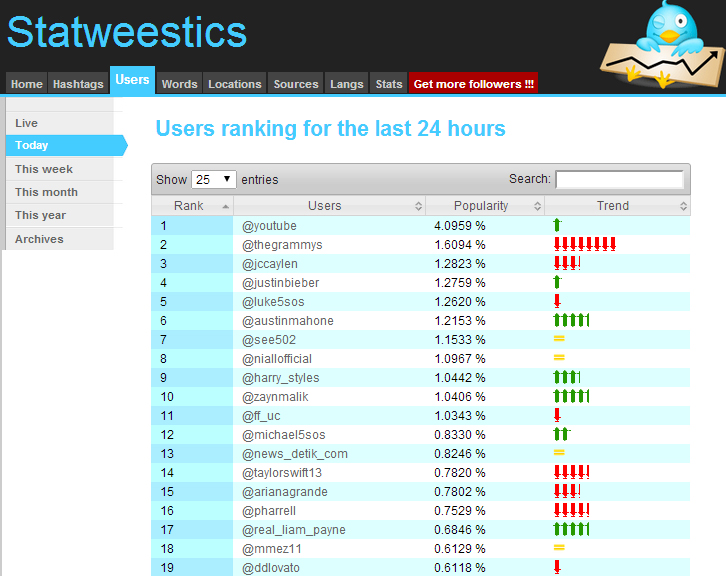Click the green trend arrows for @austinmahone

[x=571, y=320]
